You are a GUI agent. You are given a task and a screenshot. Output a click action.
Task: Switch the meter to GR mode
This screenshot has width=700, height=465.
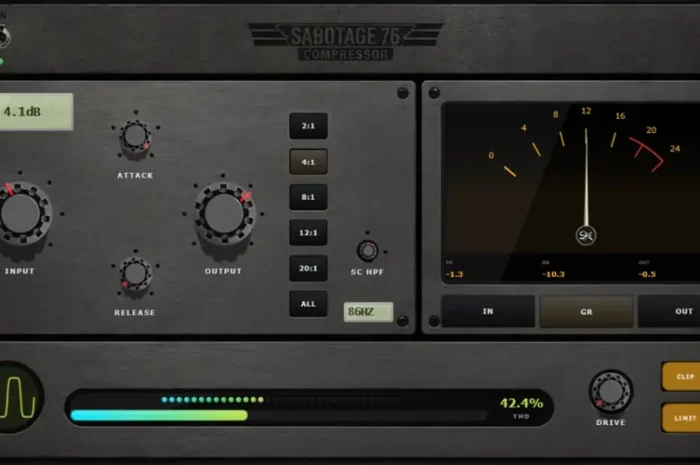pyautogui.click(x=586, y=311)
